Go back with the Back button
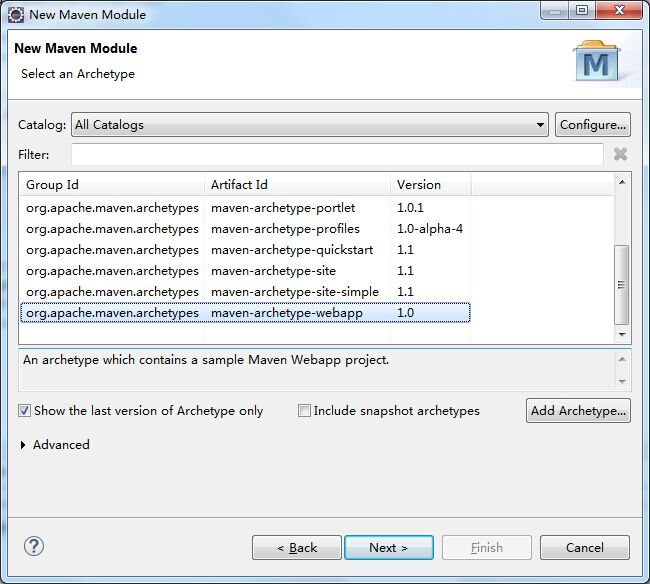Image resolution: width=650 pixels, height=584 pixels. (x=297, y=548)
